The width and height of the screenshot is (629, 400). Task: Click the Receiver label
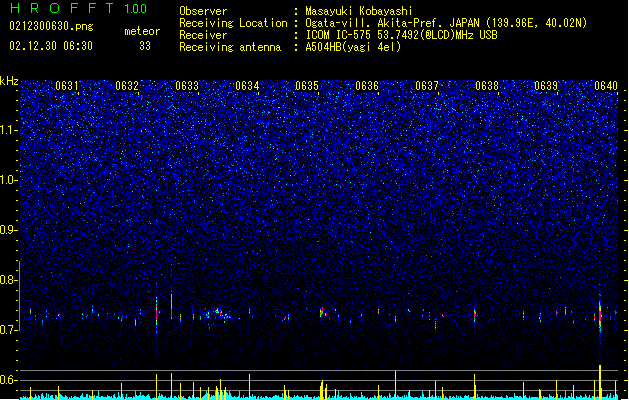tap(203, 35)
